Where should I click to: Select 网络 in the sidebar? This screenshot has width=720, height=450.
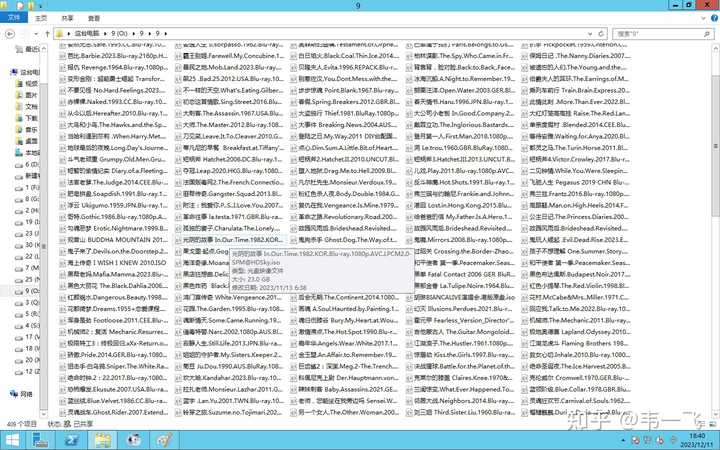[x=22, y=394]
